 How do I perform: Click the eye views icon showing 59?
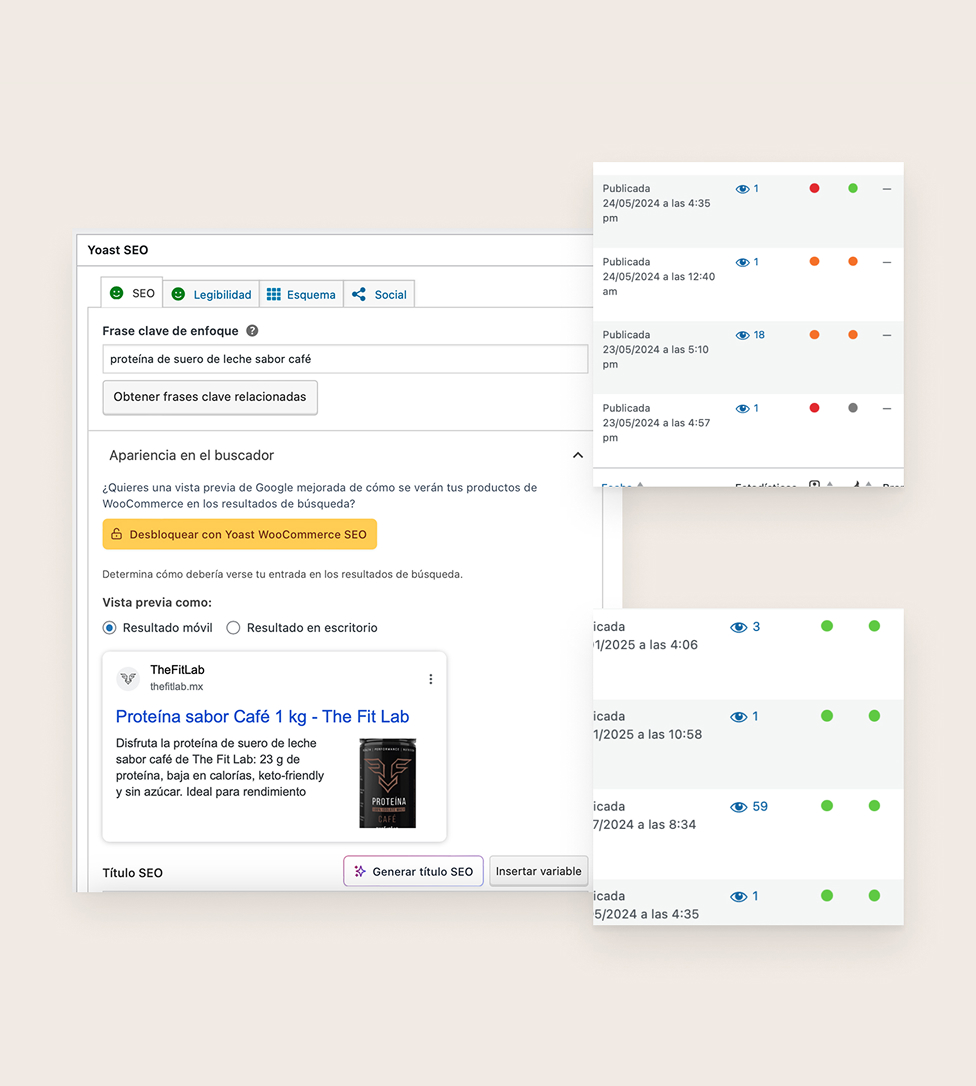pyautogui.click(x=739, y=807)
